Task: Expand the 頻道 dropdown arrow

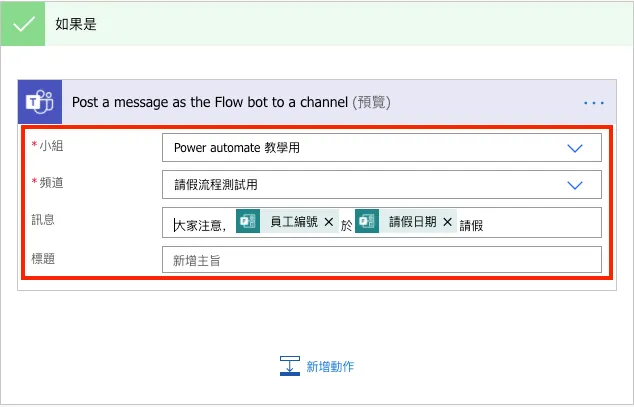Action: coord(575,186)
